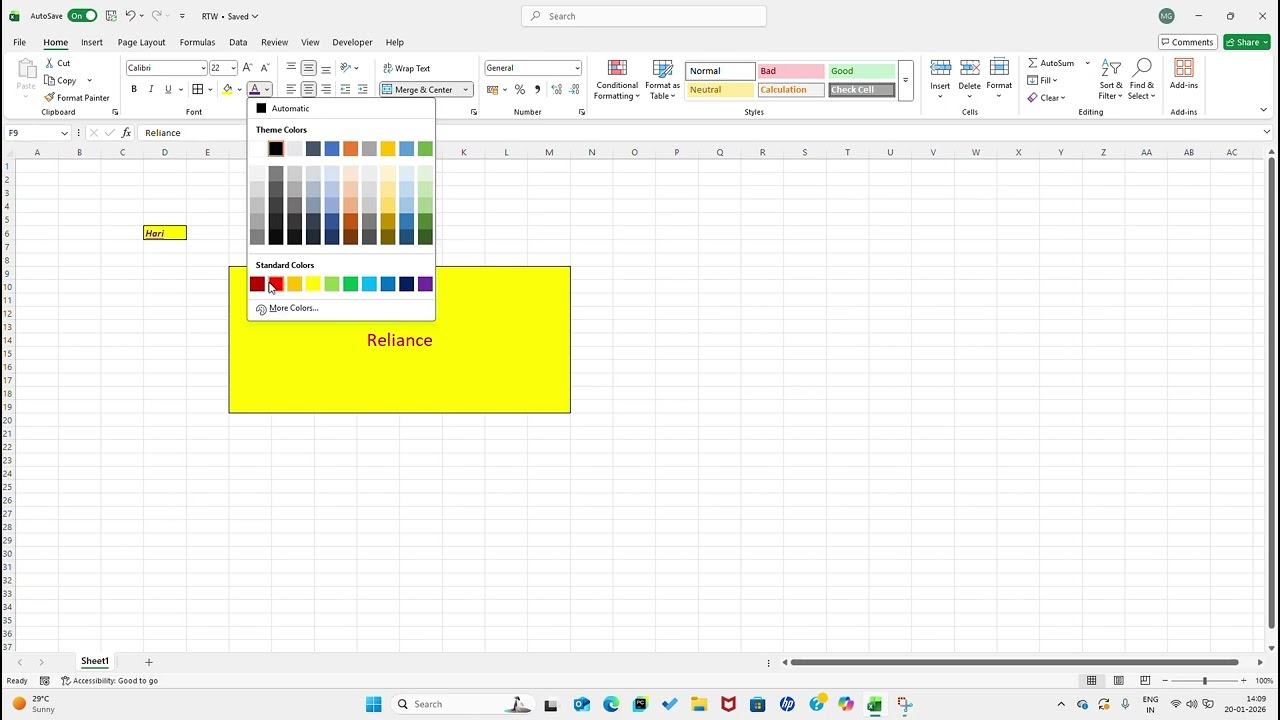Open the General number format dropdown

(577, 68)
